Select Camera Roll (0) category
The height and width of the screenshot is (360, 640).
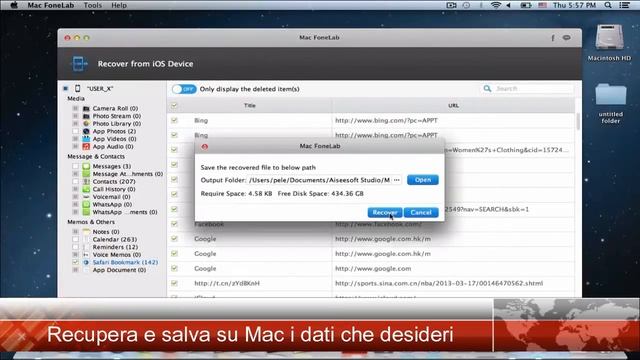pos(115,108)
